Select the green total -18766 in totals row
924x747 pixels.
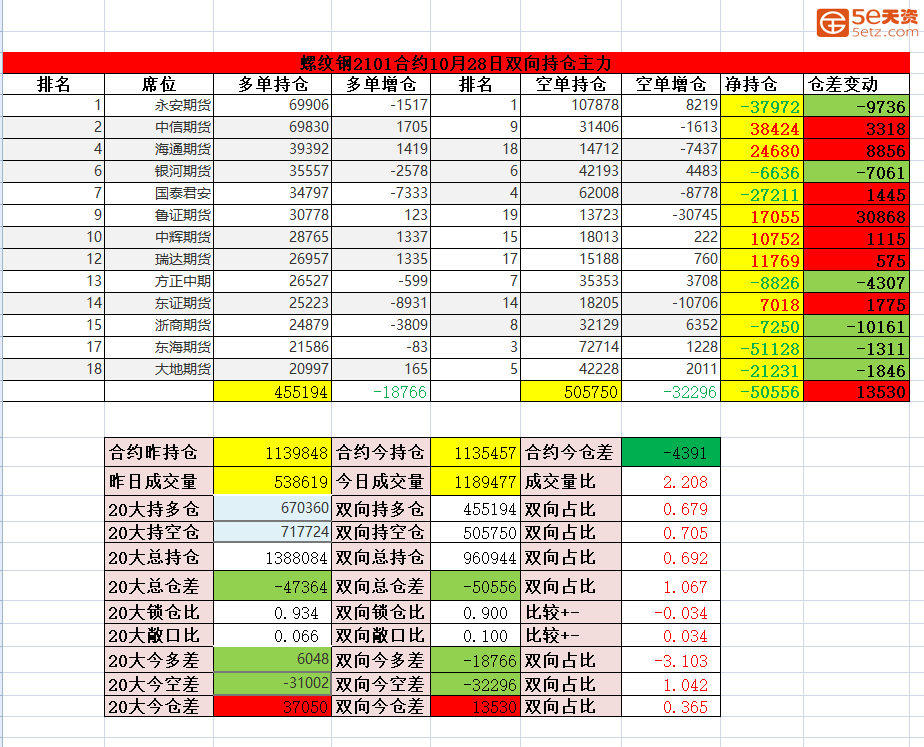(381, 391)
